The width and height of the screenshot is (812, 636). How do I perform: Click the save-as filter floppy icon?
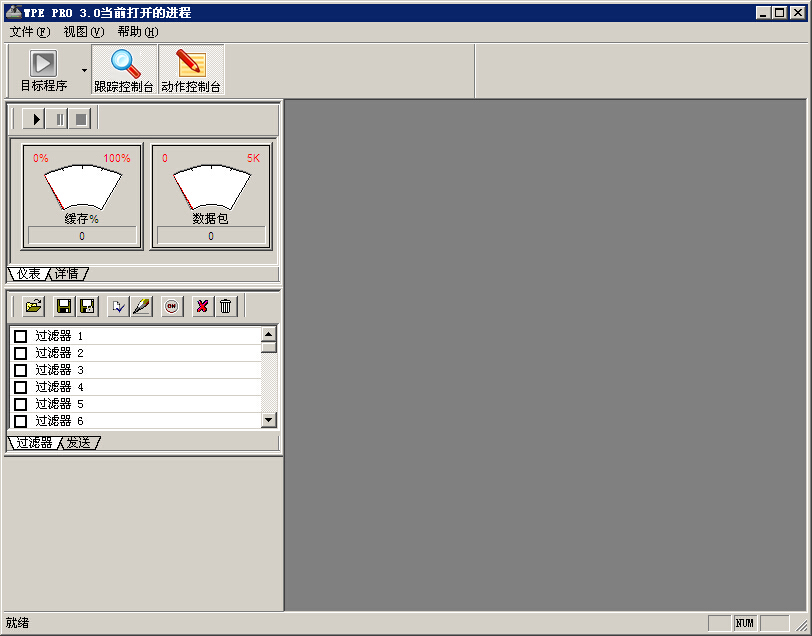pos(88,307)
